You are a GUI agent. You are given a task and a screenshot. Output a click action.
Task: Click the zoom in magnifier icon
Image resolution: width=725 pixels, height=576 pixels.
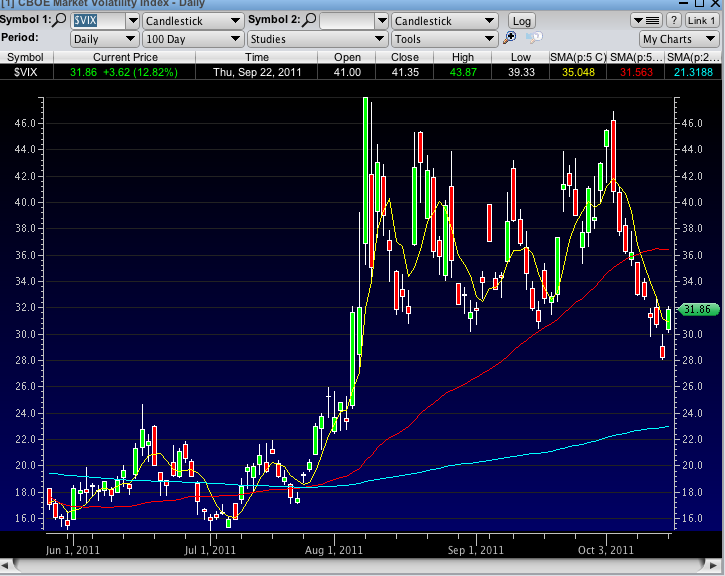pos(510,38)
